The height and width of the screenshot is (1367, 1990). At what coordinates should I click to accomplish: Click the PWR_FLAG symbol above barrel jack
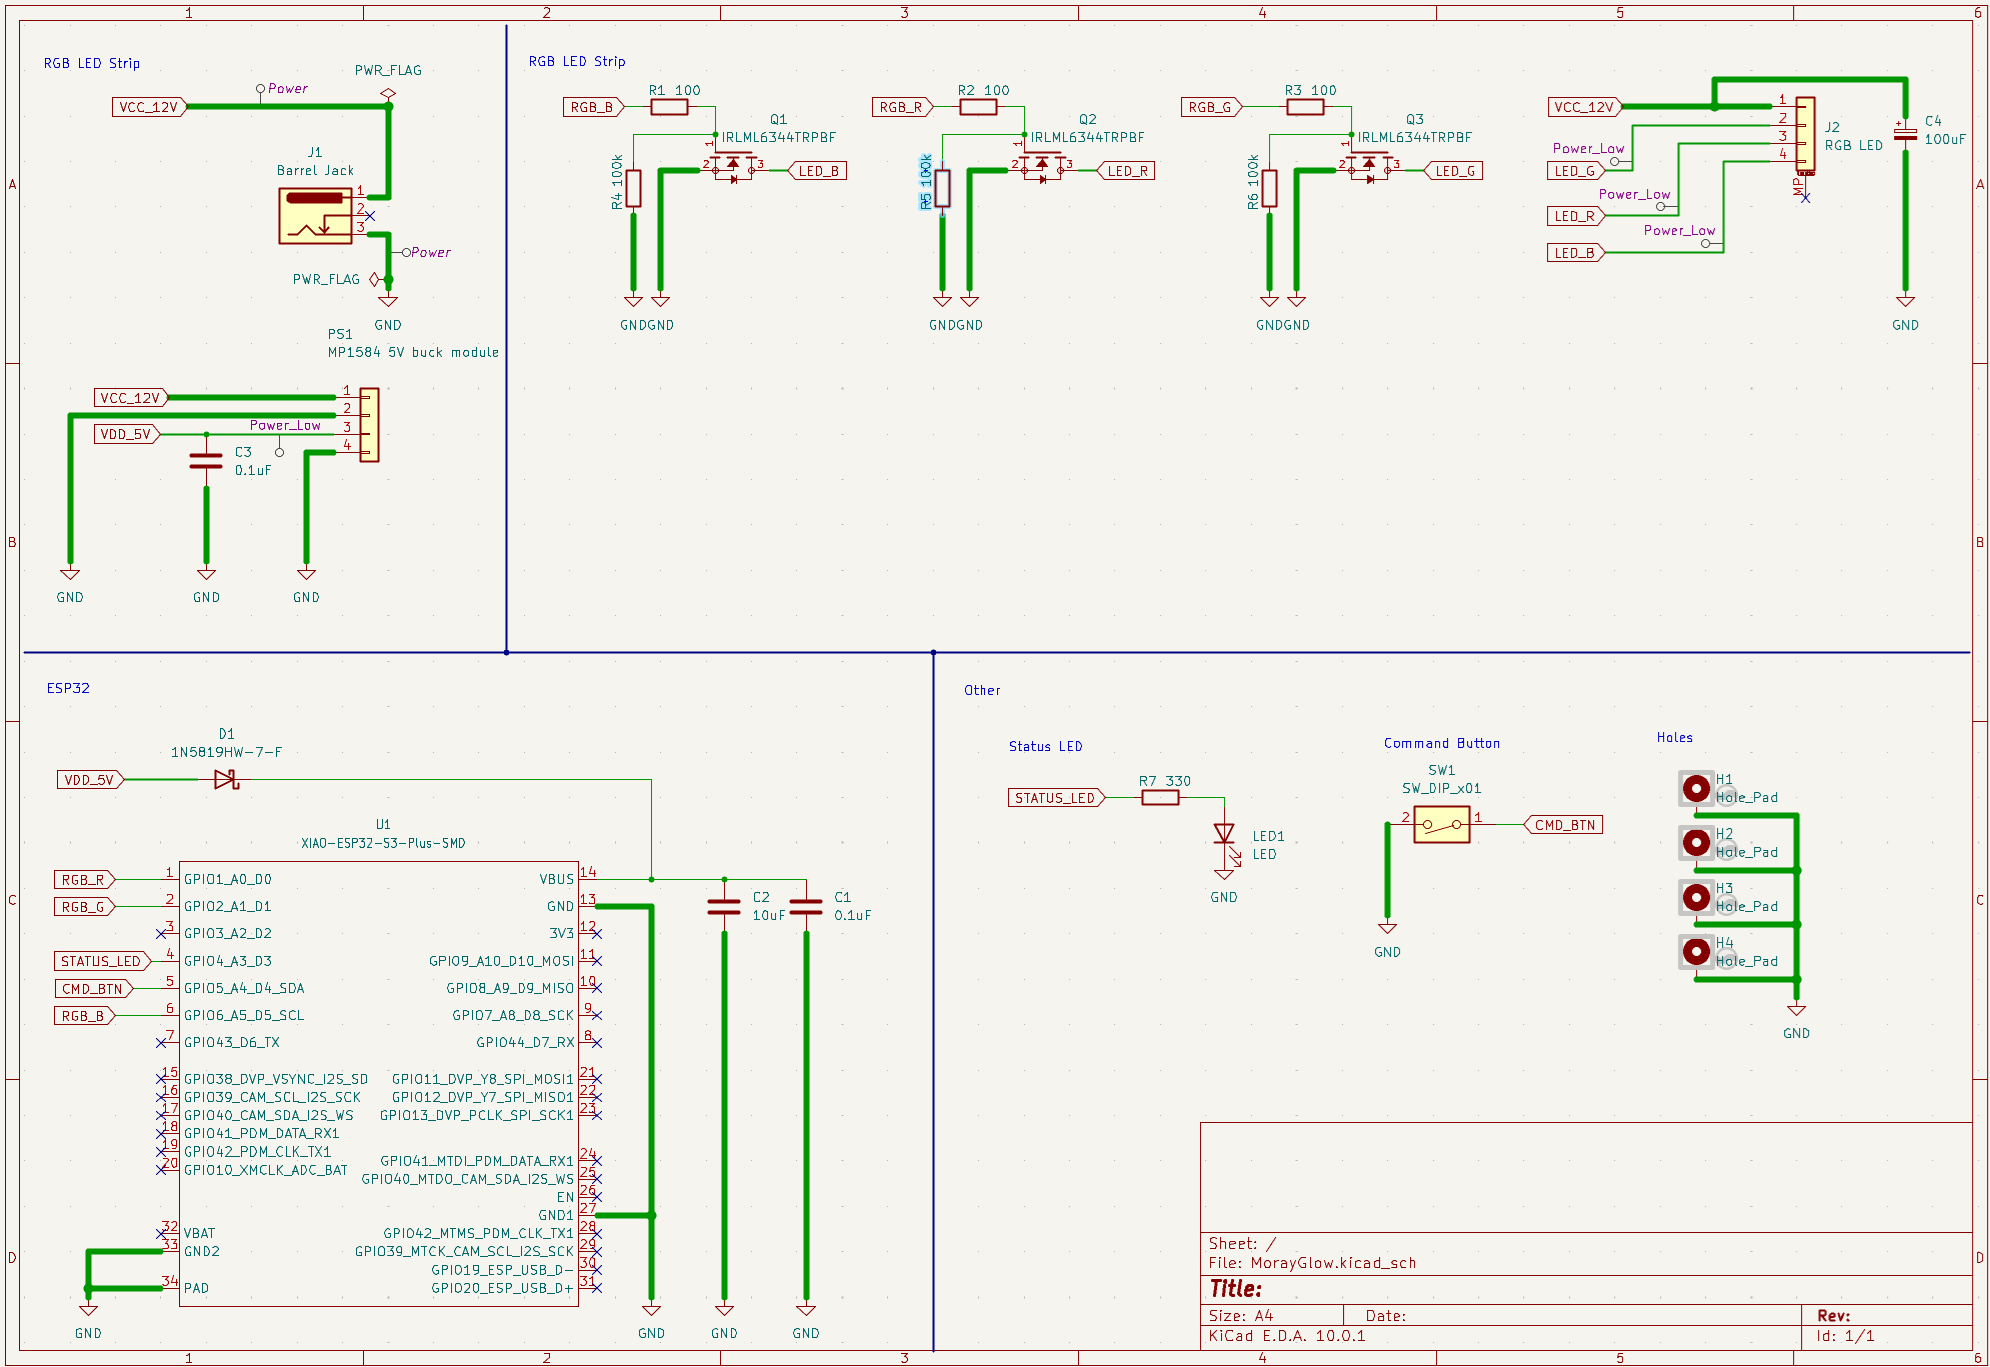(388, 94)
